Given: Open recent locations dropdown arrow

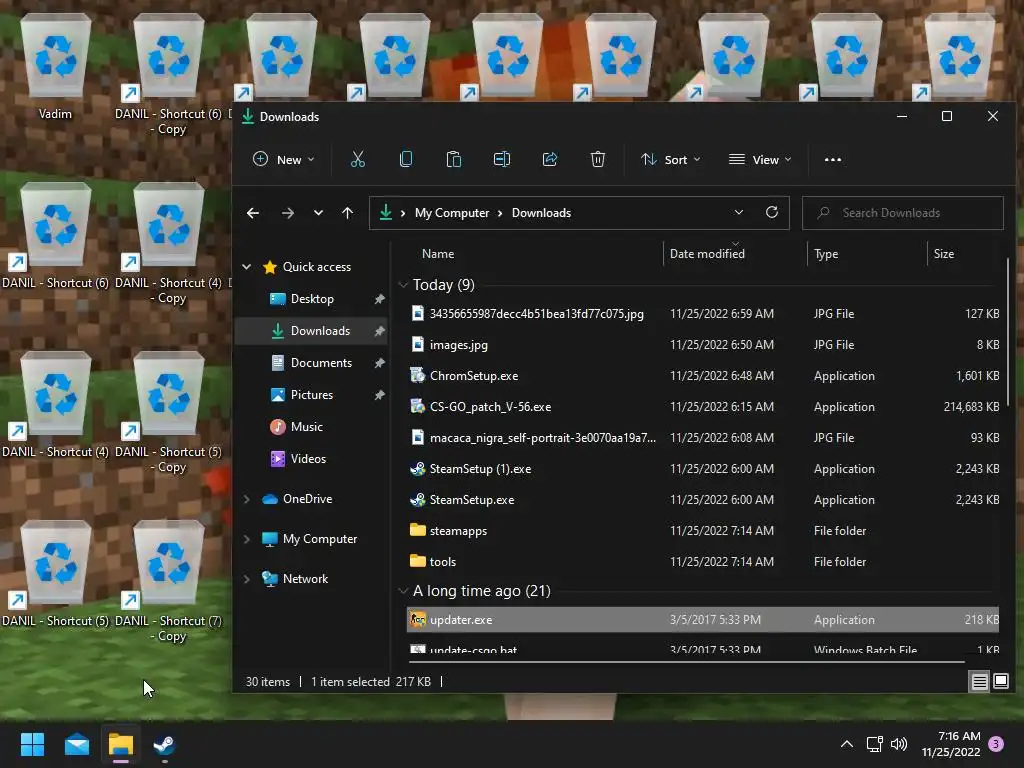Looking at the screenshot, I should [x=318, y=213].
